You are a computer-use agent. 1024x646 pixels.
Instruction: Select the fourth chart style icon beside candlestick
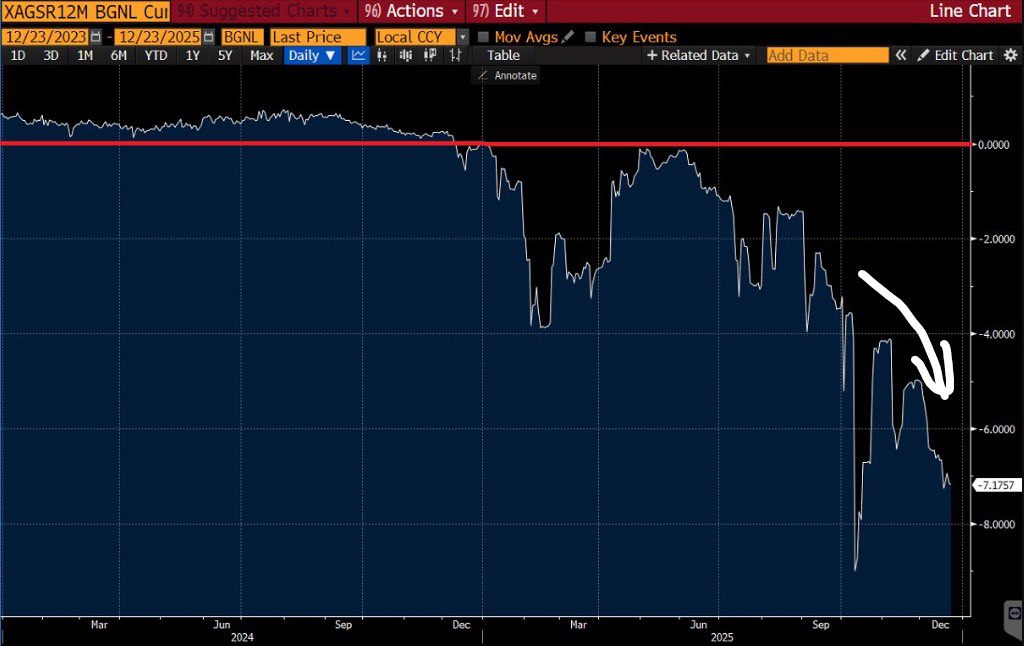pyautogui.click(x=430, y=56)
